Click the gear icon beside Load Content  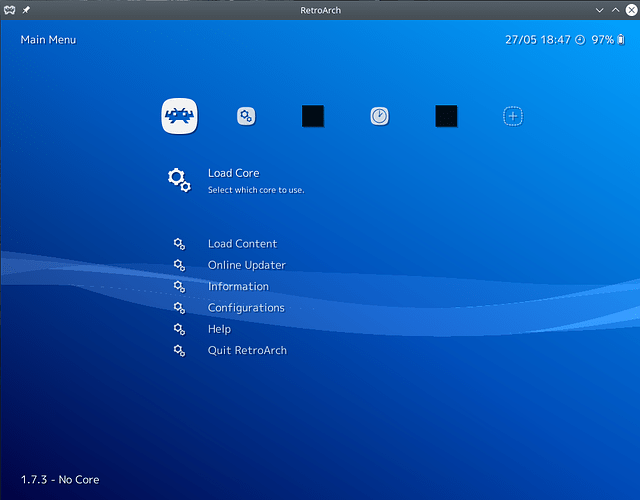(x=179, y=244)
